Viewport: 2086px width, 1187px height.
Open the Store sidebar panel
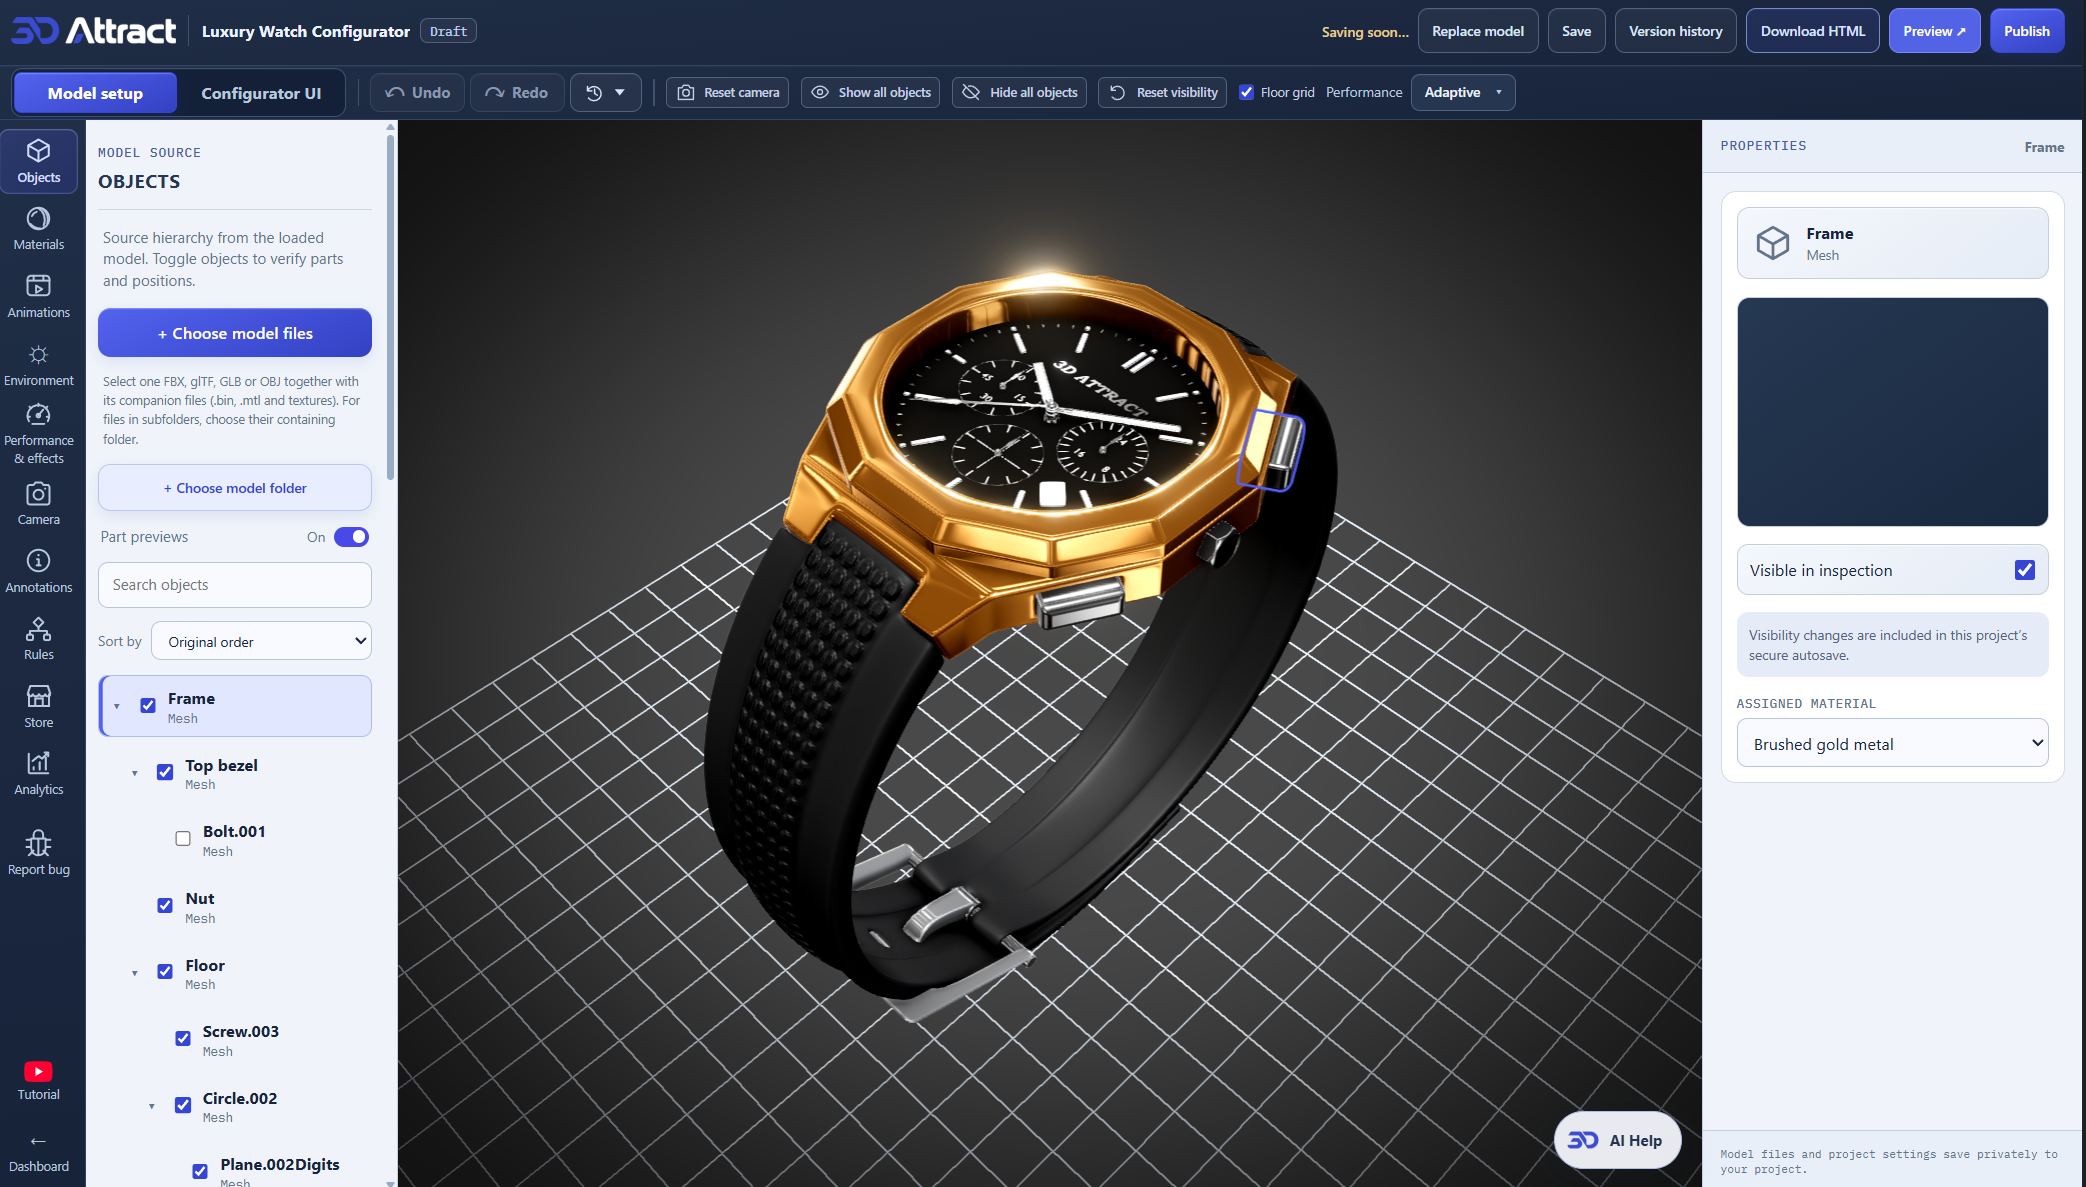click(38, 707)
